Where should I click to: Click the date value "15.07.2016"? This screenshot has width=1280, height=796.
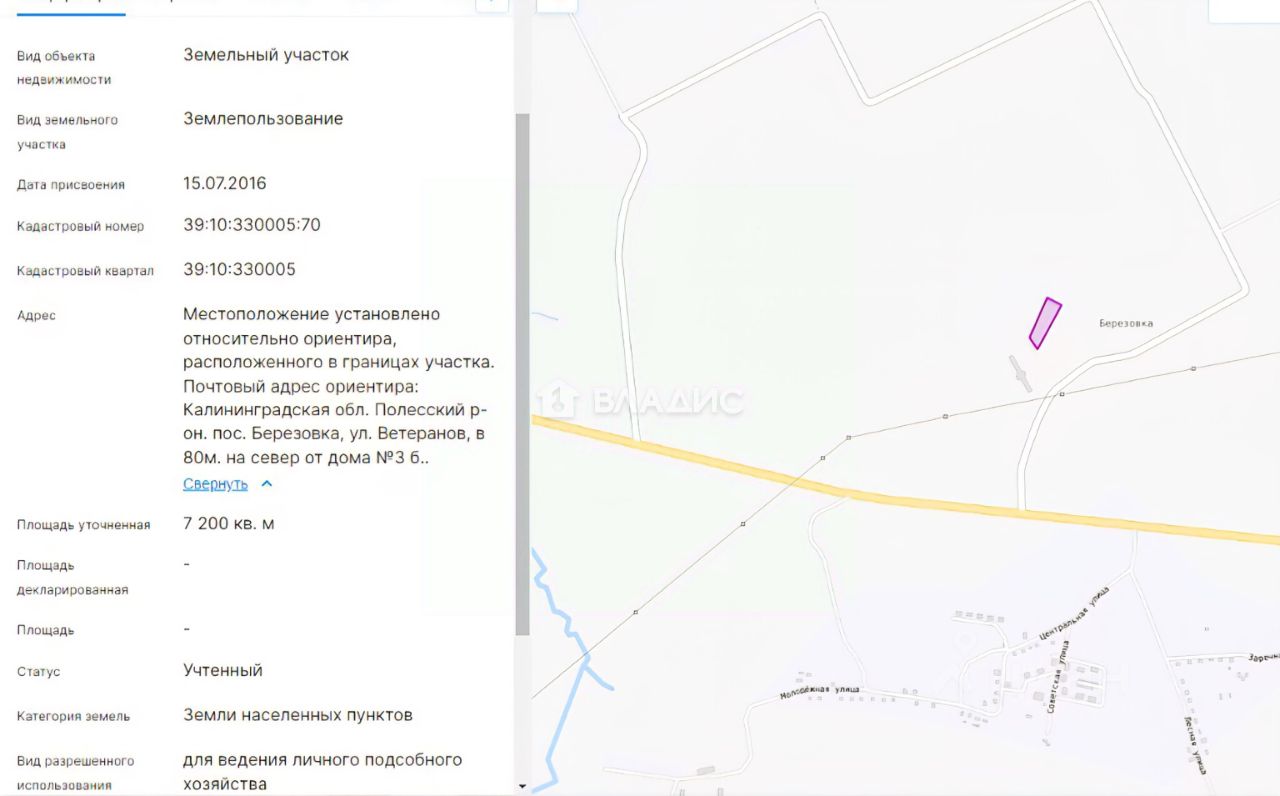tap(225, 183)
